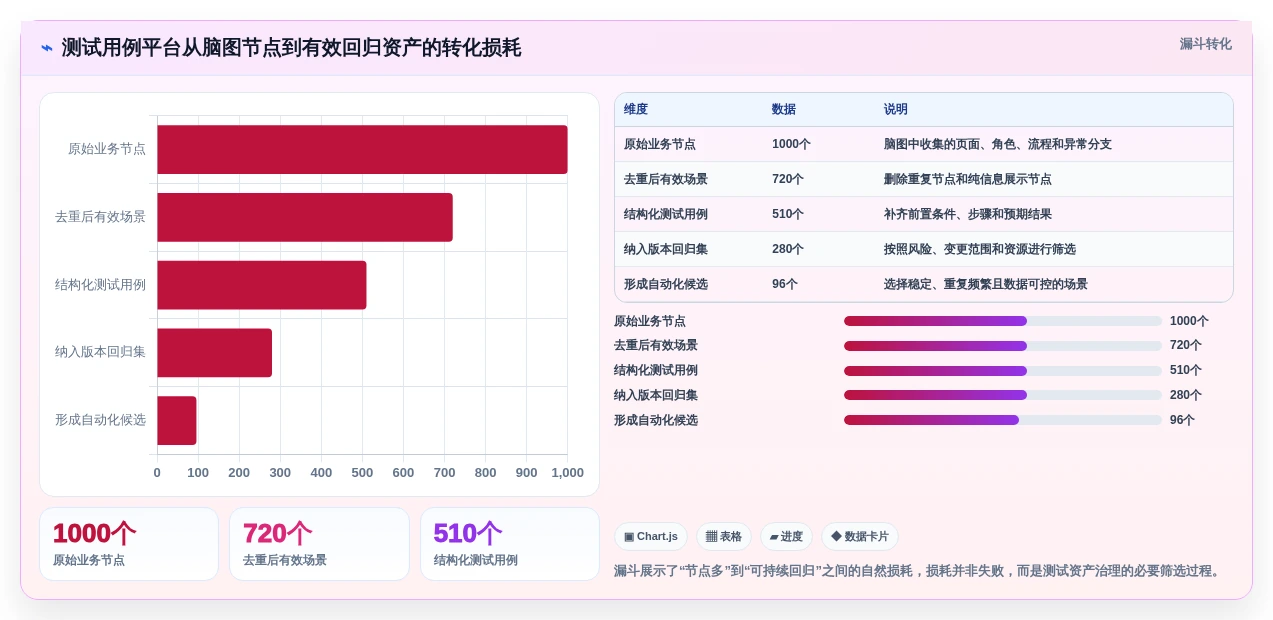The height and width of the screenshot is (620, 1273).
Task: Click the chart axis label 原始业务节点
Action: (x=107, y=149)
